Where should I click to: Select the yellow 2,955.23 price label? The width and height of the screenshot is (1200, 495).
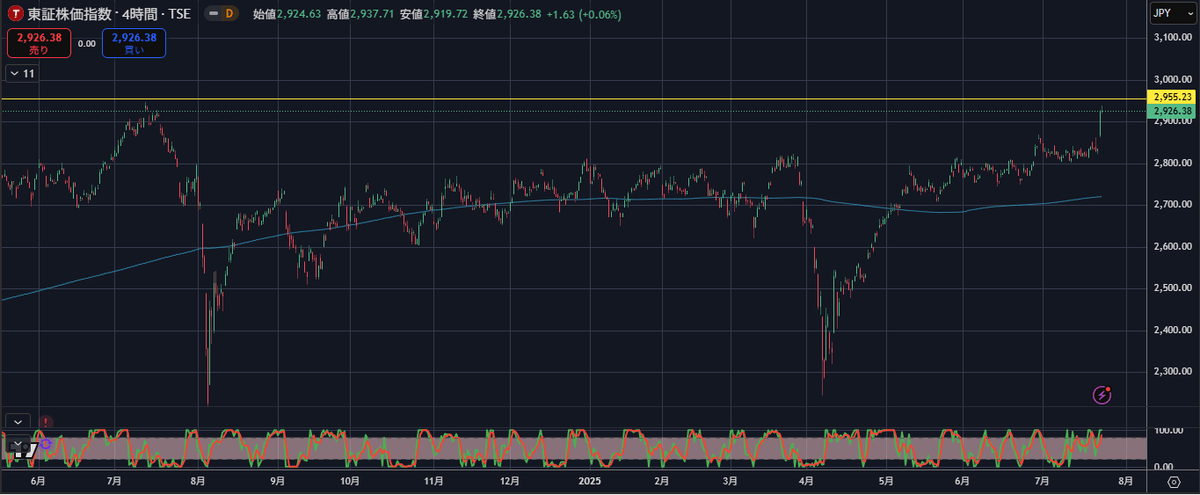pos(1169,97)
